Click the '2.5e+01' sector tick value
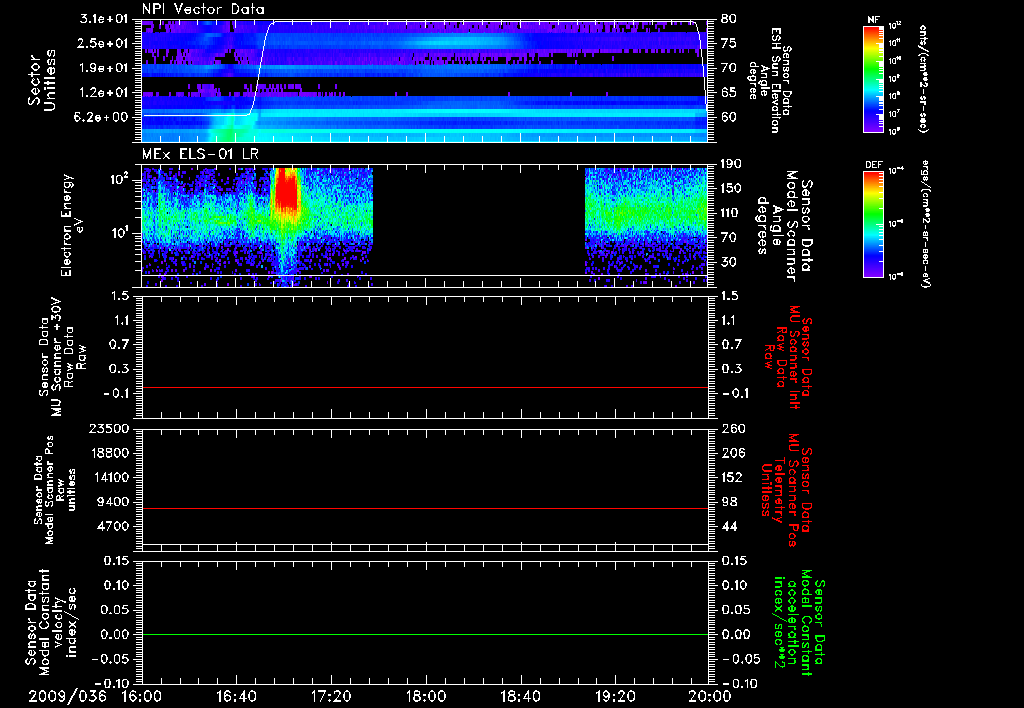The height and width of the screenshot is (708, 1024). pos(103,43)
